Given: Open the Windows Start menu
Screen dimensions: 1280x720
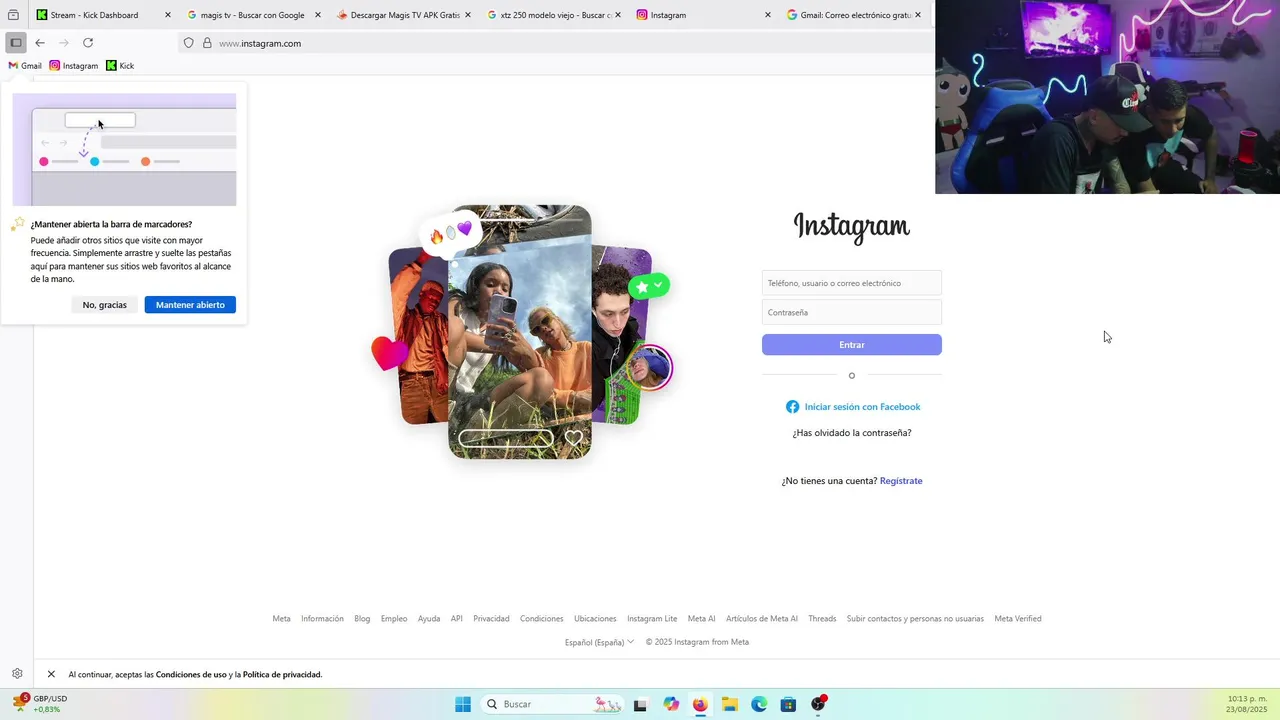Looking at the screenshot, I should [x=463, y=704].
